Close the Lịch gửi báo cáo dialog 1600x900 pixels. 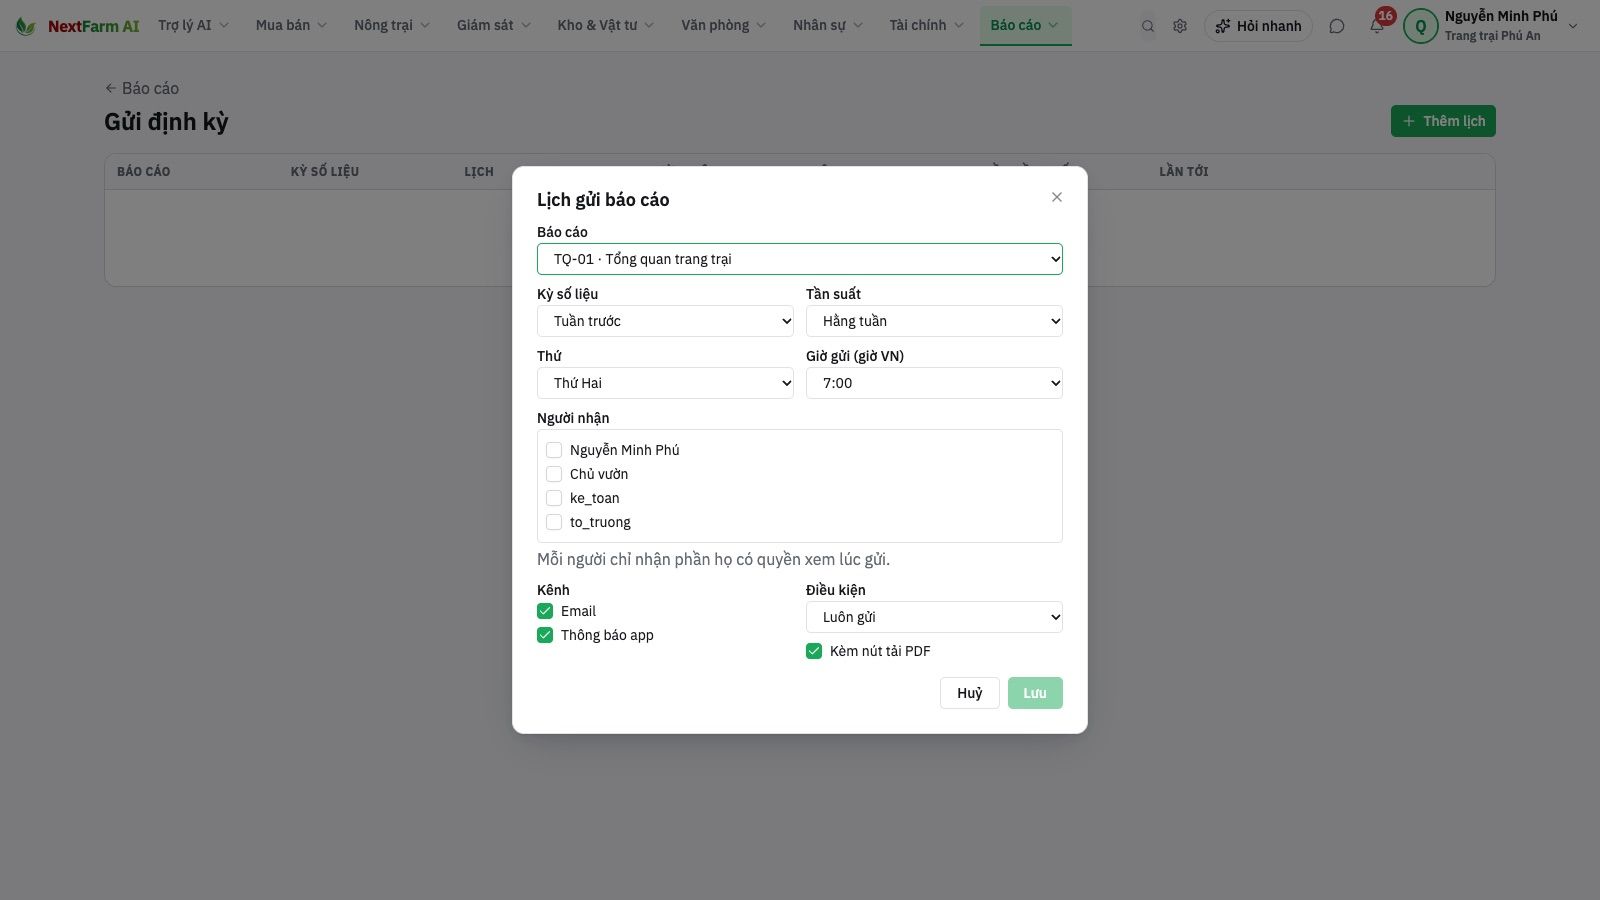tap(1057, 197)
